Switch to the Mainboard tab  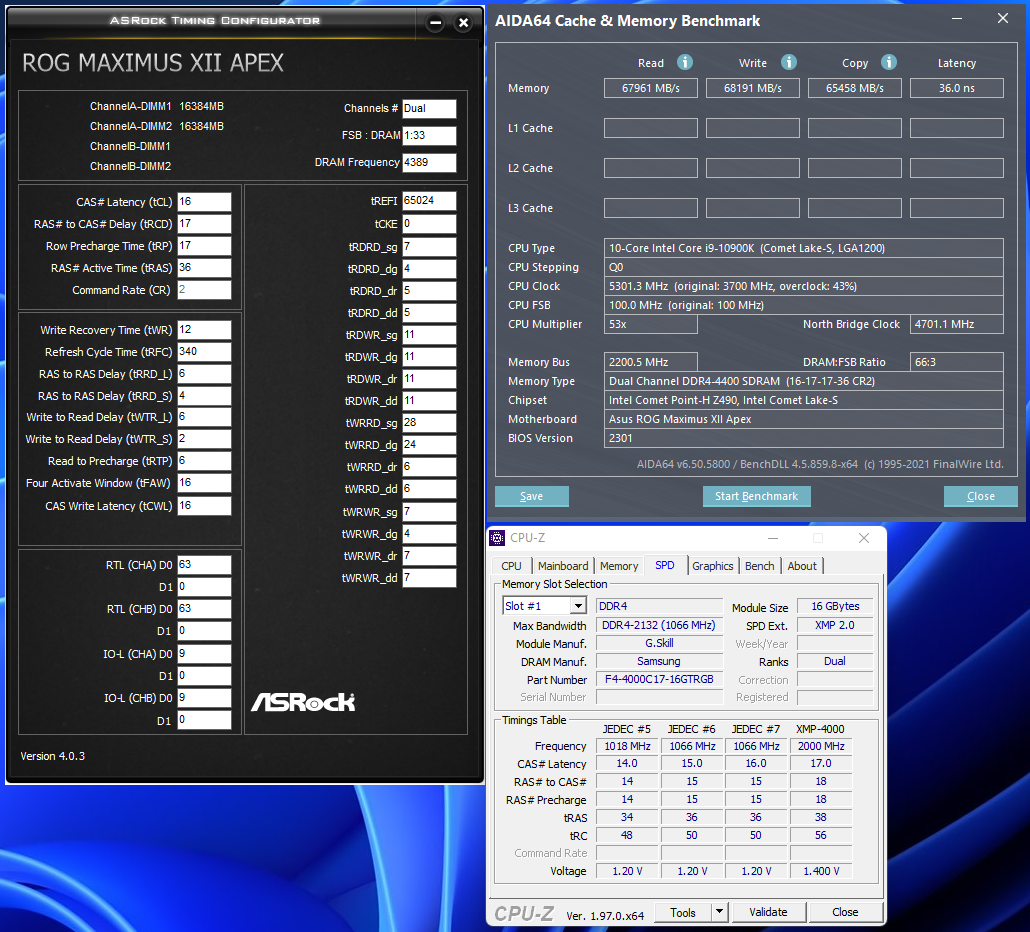(563, 566)
